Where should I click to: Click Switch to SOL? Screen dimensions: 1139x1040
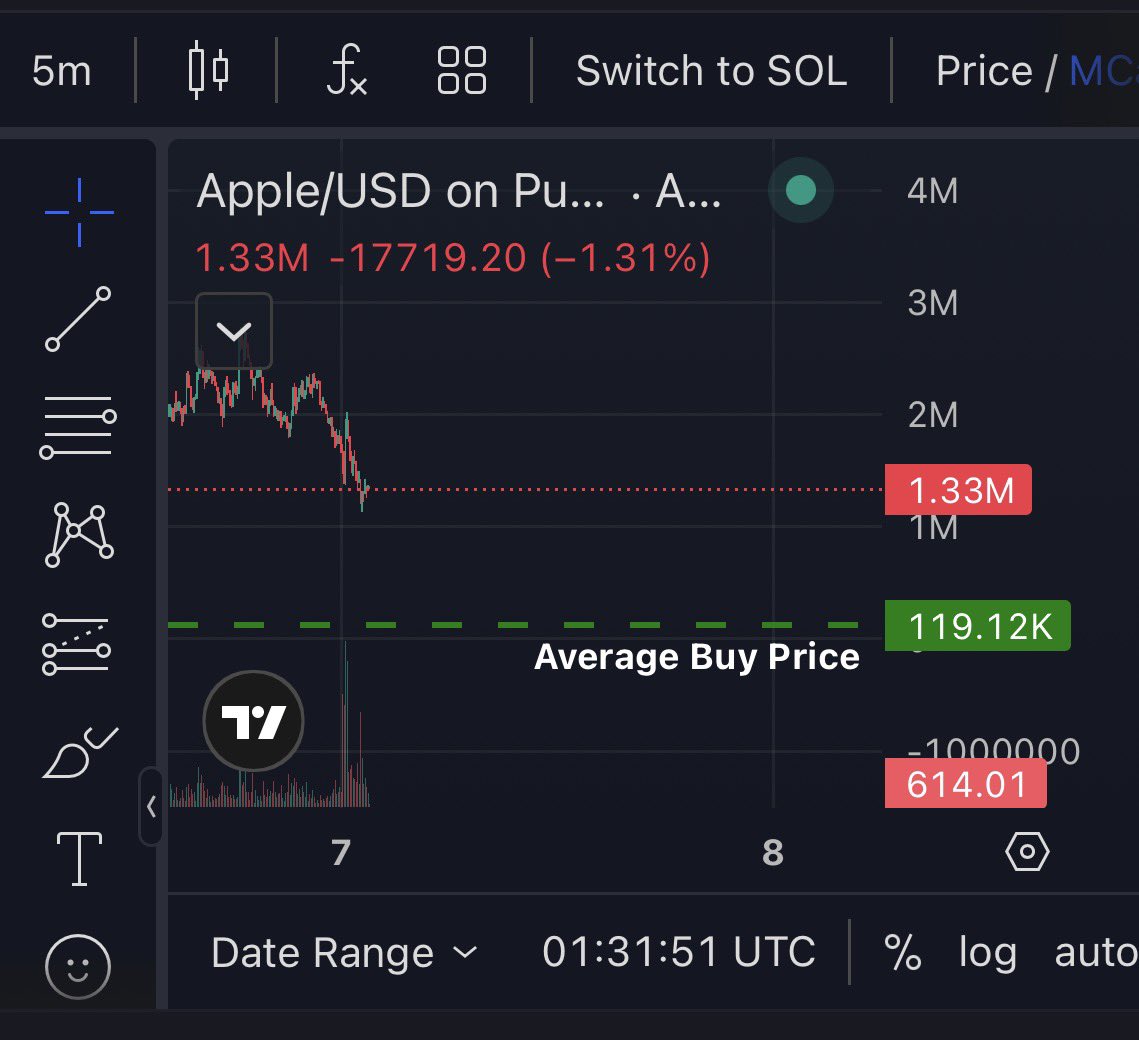[x=711, y=71]
